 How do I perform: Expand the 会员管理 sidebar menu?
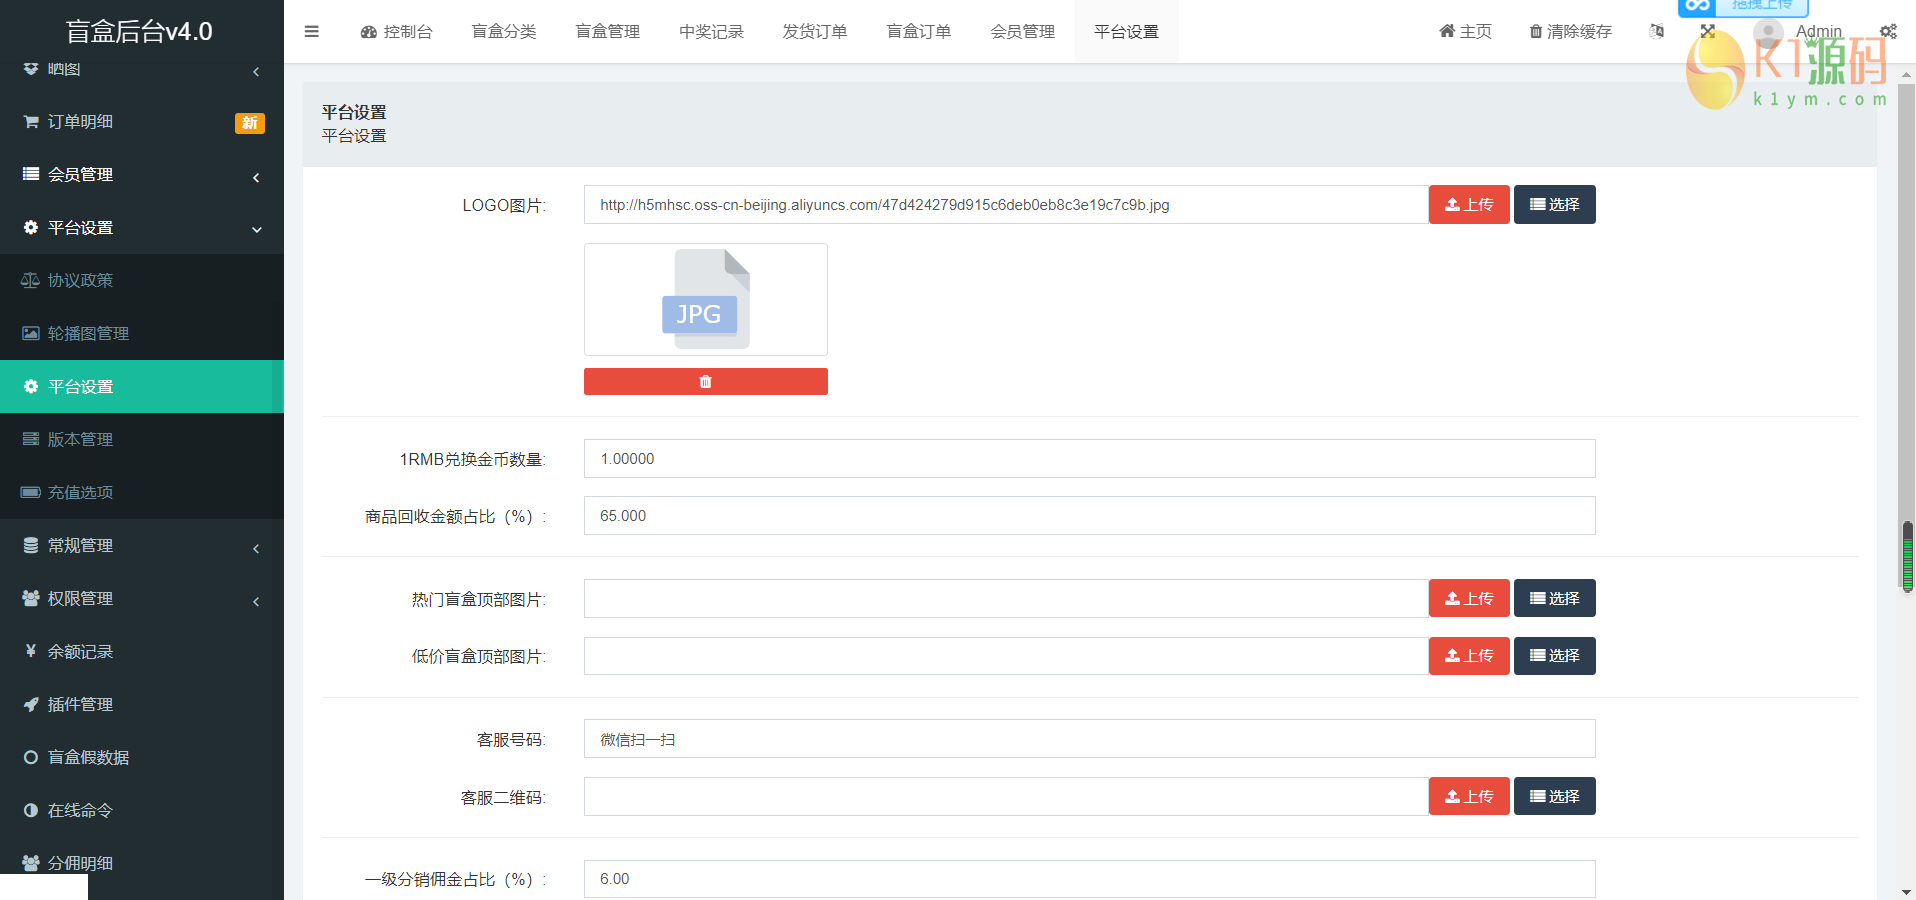[x=140, y=175]
